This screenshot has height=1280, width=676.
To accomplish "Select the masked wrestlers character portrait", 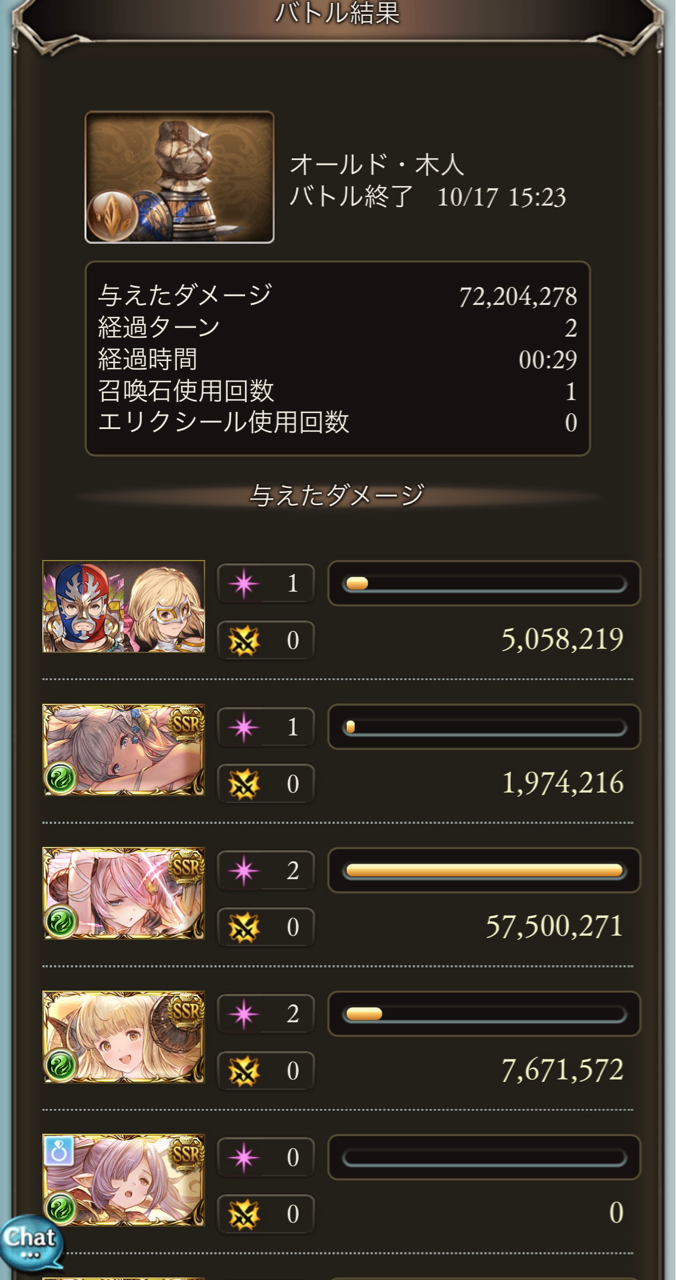I will [x=123, y=607].
